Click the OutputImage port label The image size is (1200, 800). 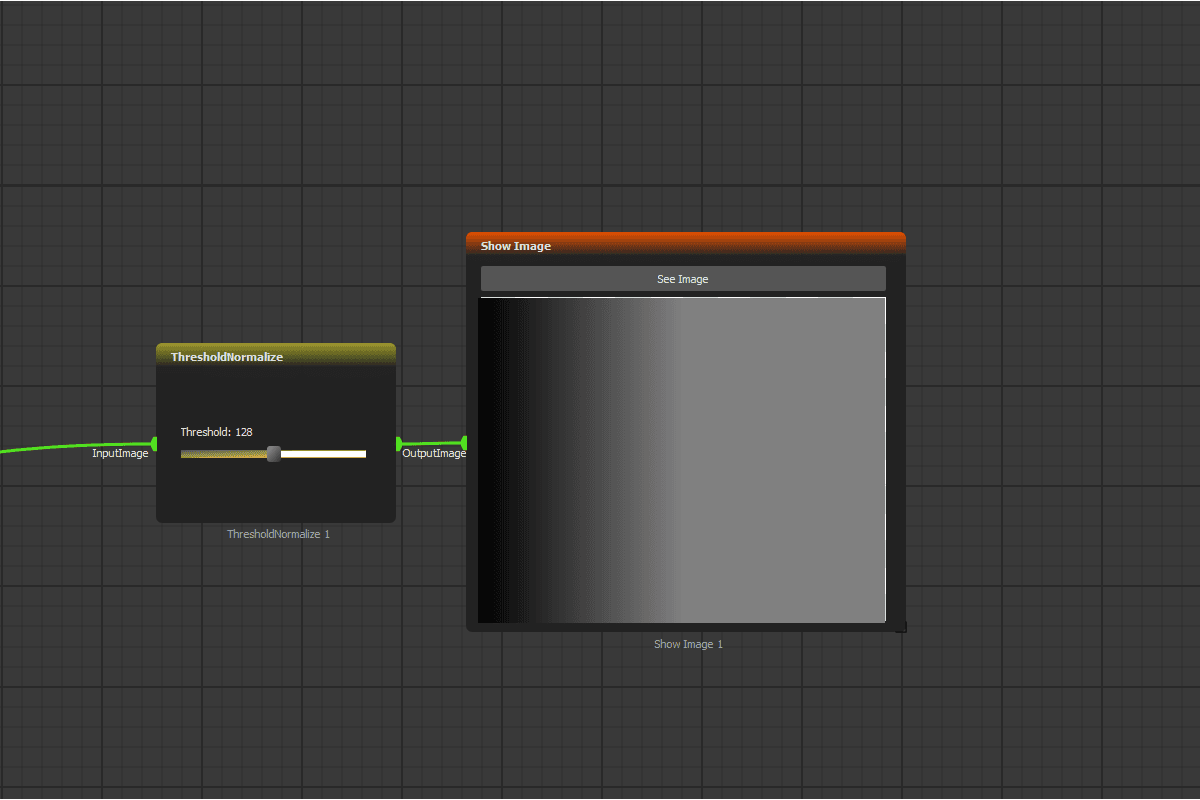click(x=434, y=454)
